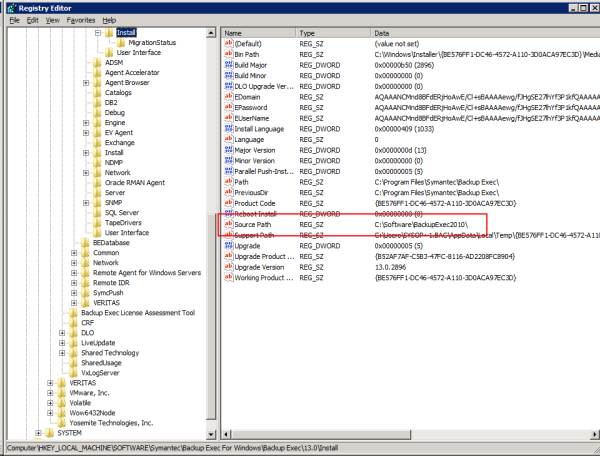Click the folder icon of SQL Server key
Screen dimensions: 600x456
[x=97, y=213]
